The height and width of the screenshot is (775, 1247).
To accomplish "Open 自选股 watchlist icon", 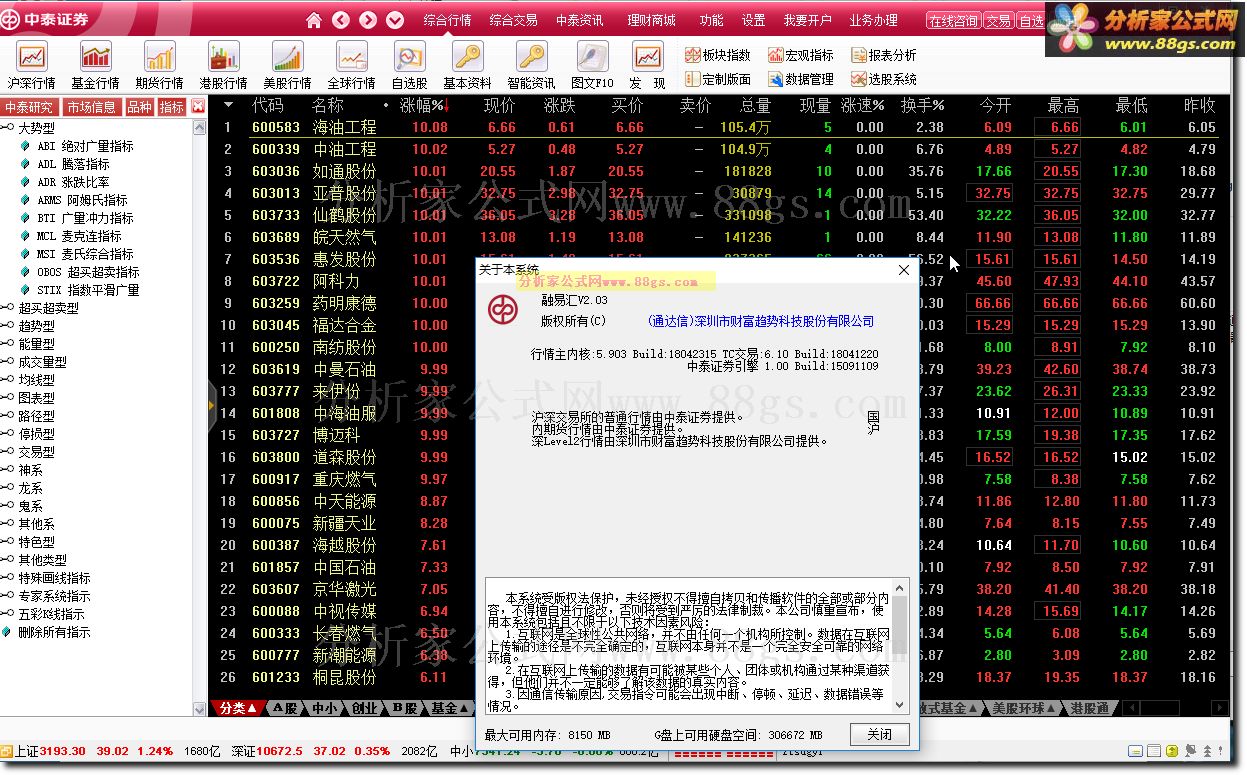I will pyautogui.click(x=410, y=66).
